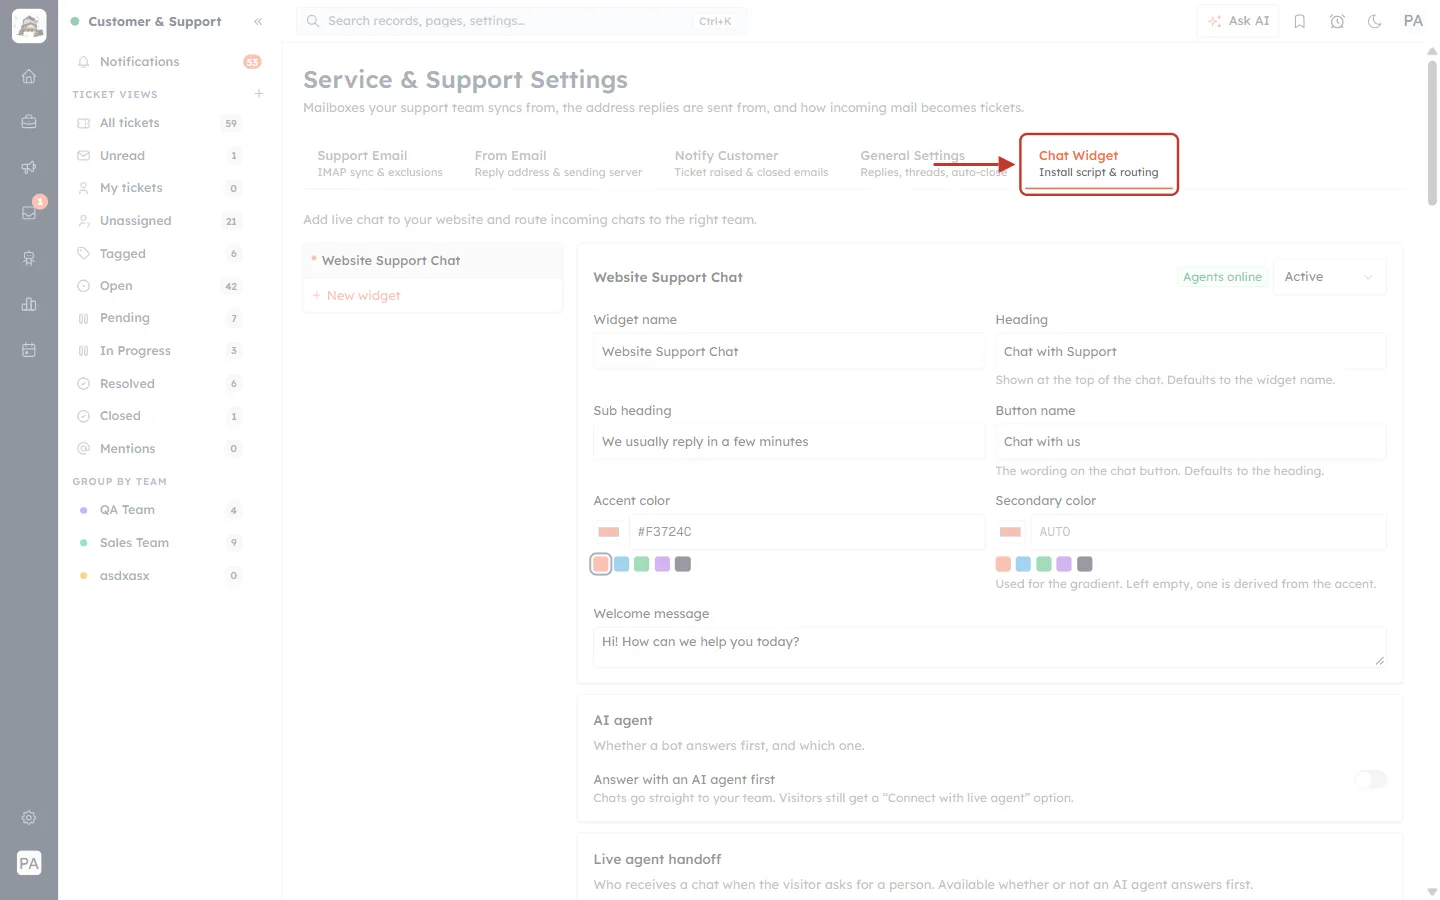This screenshot has height=900, width=1440.
Task: Enable Answer with an AI agent first
Action: pos(1371,779)
